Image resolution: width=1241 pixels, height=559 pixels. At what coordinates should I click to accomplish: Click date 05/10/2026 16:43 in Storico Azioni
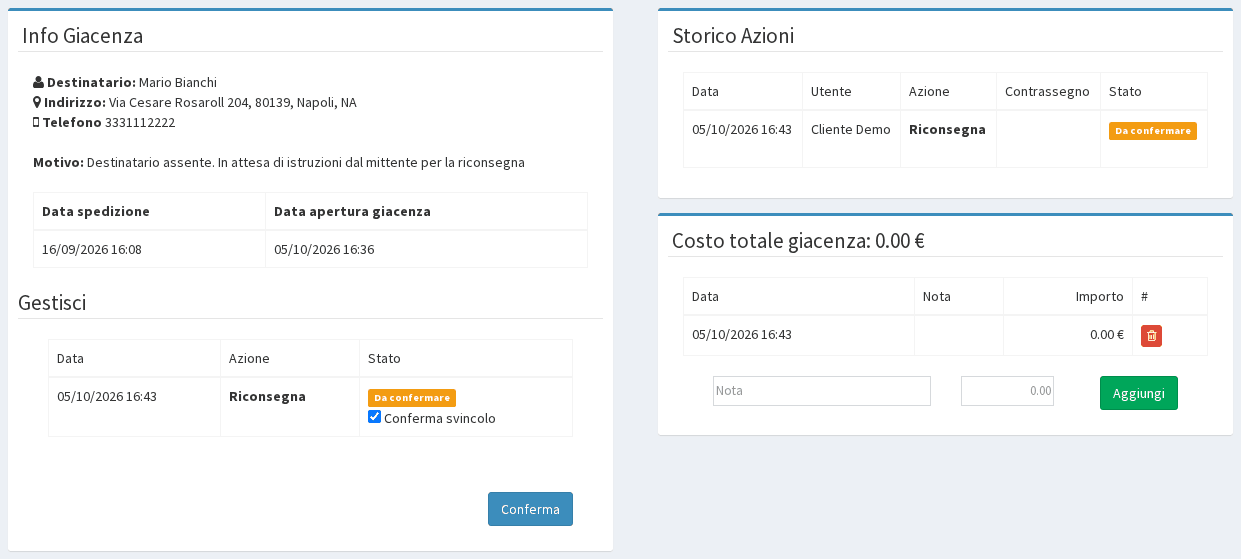[x=742, y=129]
